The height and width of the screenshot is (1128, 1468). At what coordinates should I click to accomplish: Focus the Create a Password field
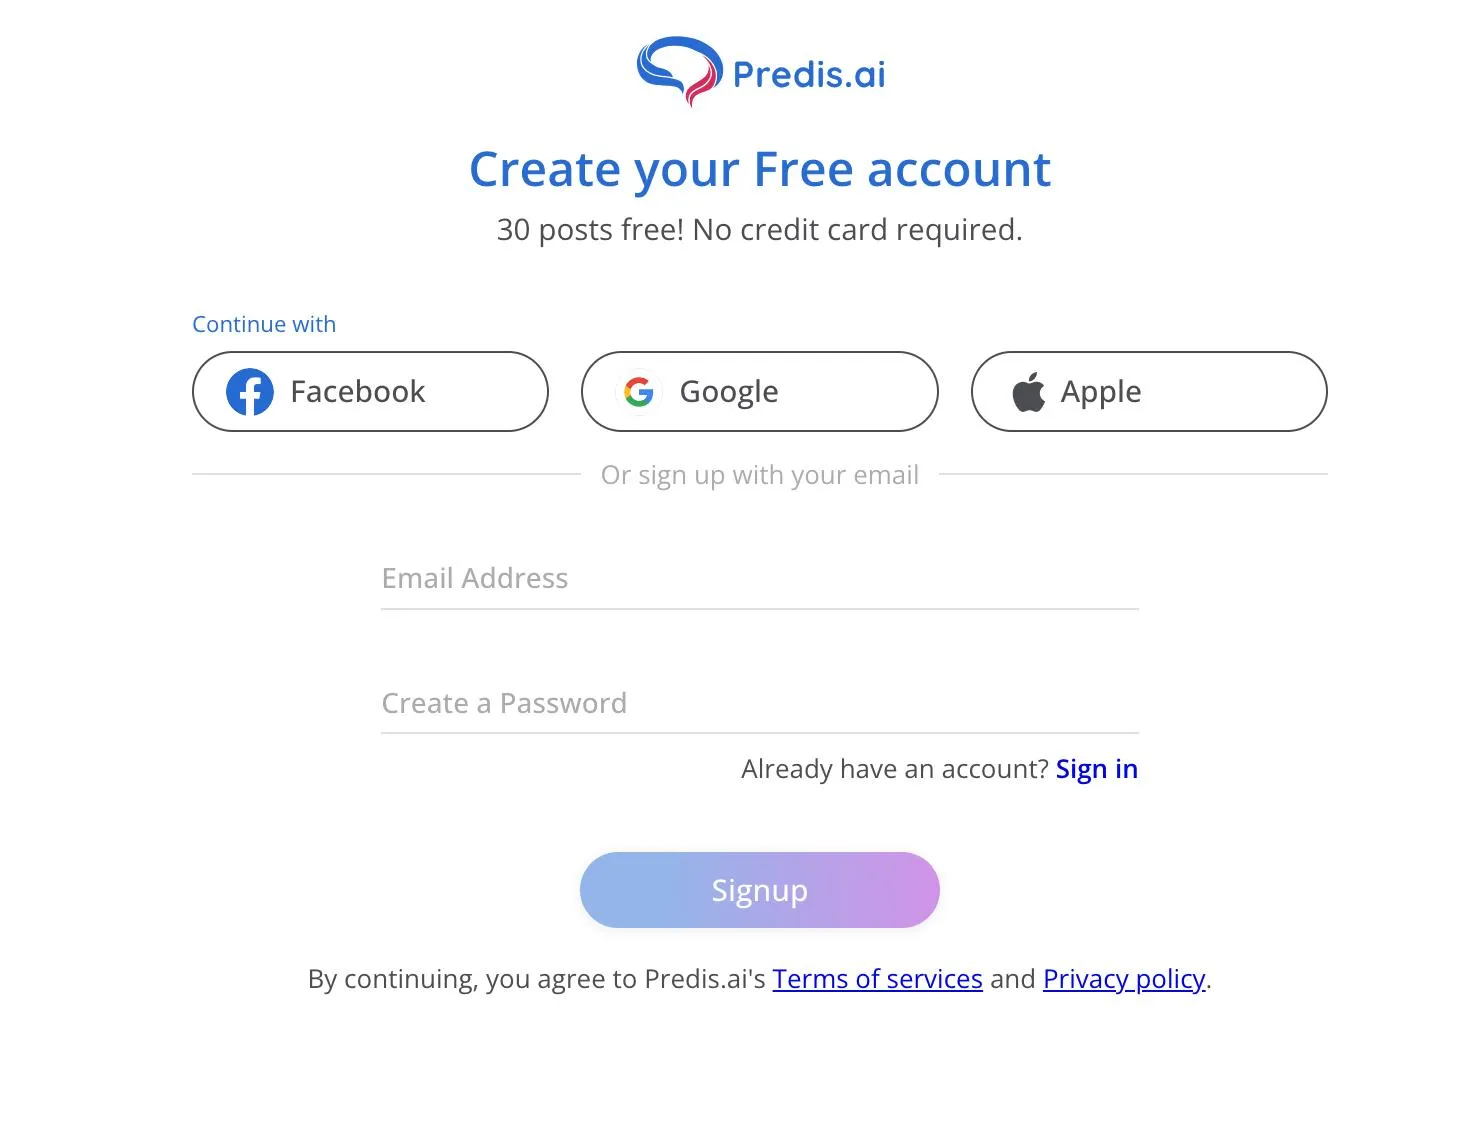760,704
